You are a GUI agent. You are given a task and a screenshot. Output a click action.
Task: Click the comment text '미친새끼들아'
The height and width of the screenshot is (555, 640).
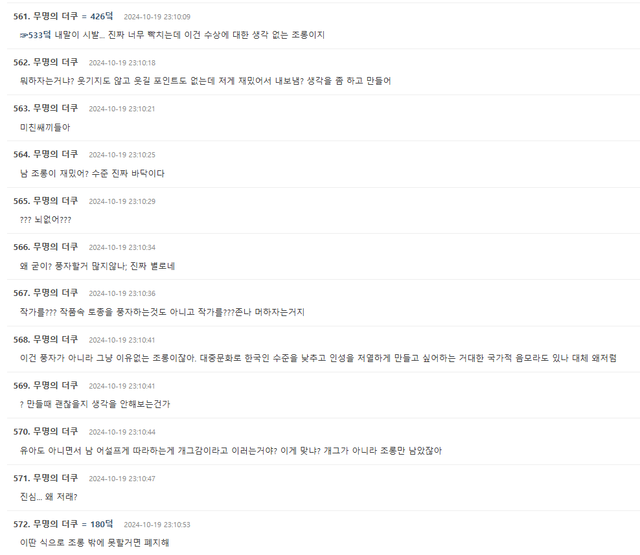[45, 128]
